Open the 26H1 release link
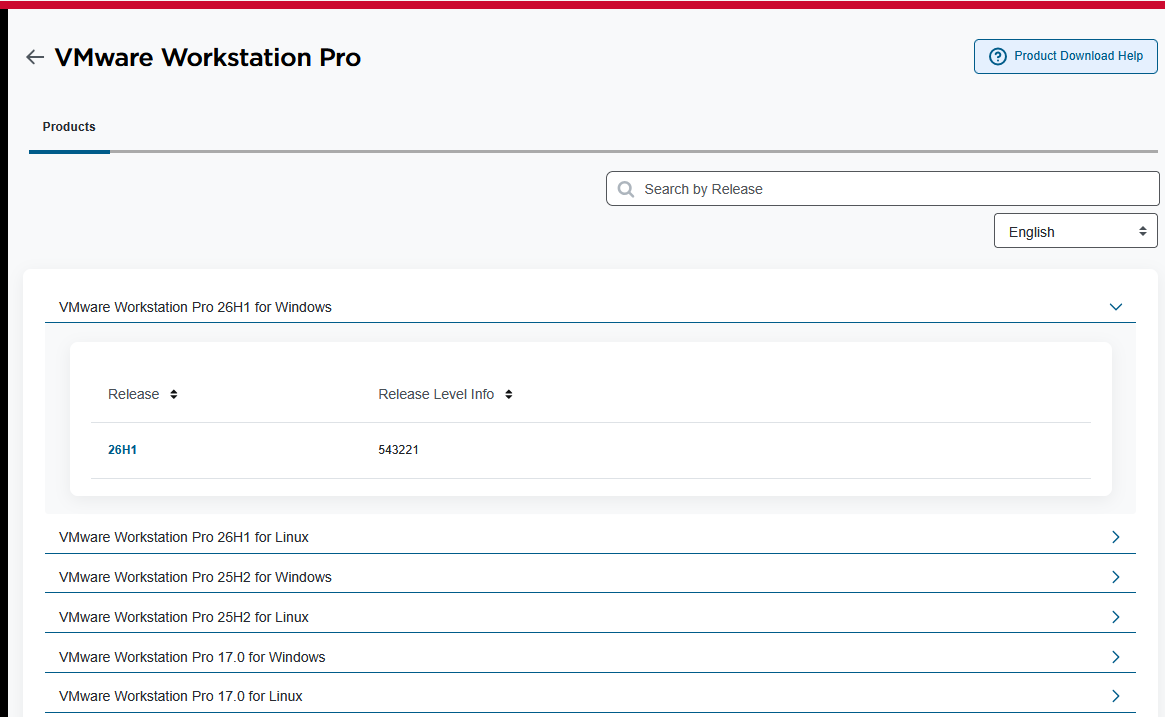This screenshot has width=1165, height=717. [x=123, y=450]
